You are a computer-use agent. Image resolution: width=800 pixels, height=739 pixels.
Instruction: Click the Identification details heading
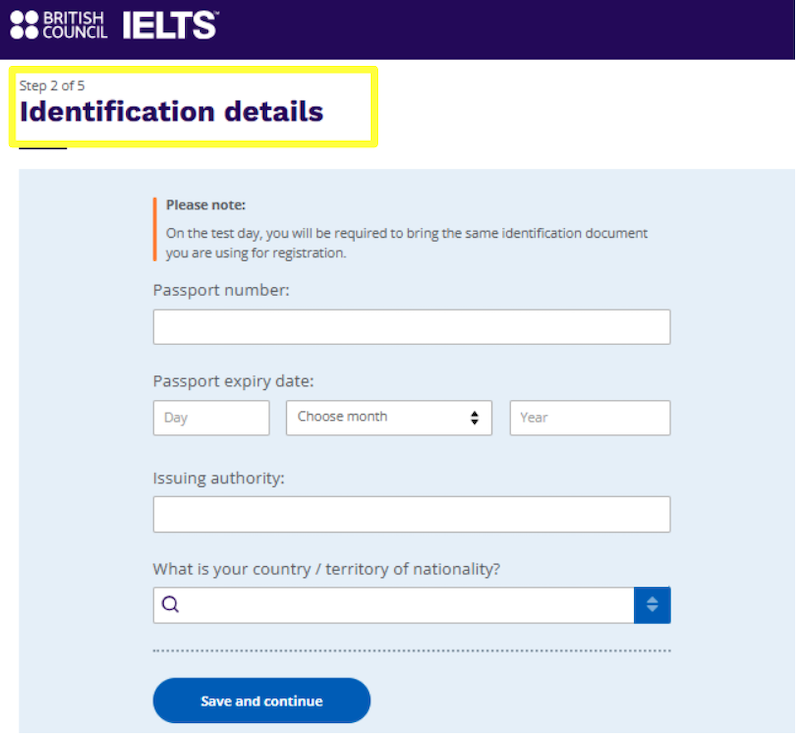171,112
